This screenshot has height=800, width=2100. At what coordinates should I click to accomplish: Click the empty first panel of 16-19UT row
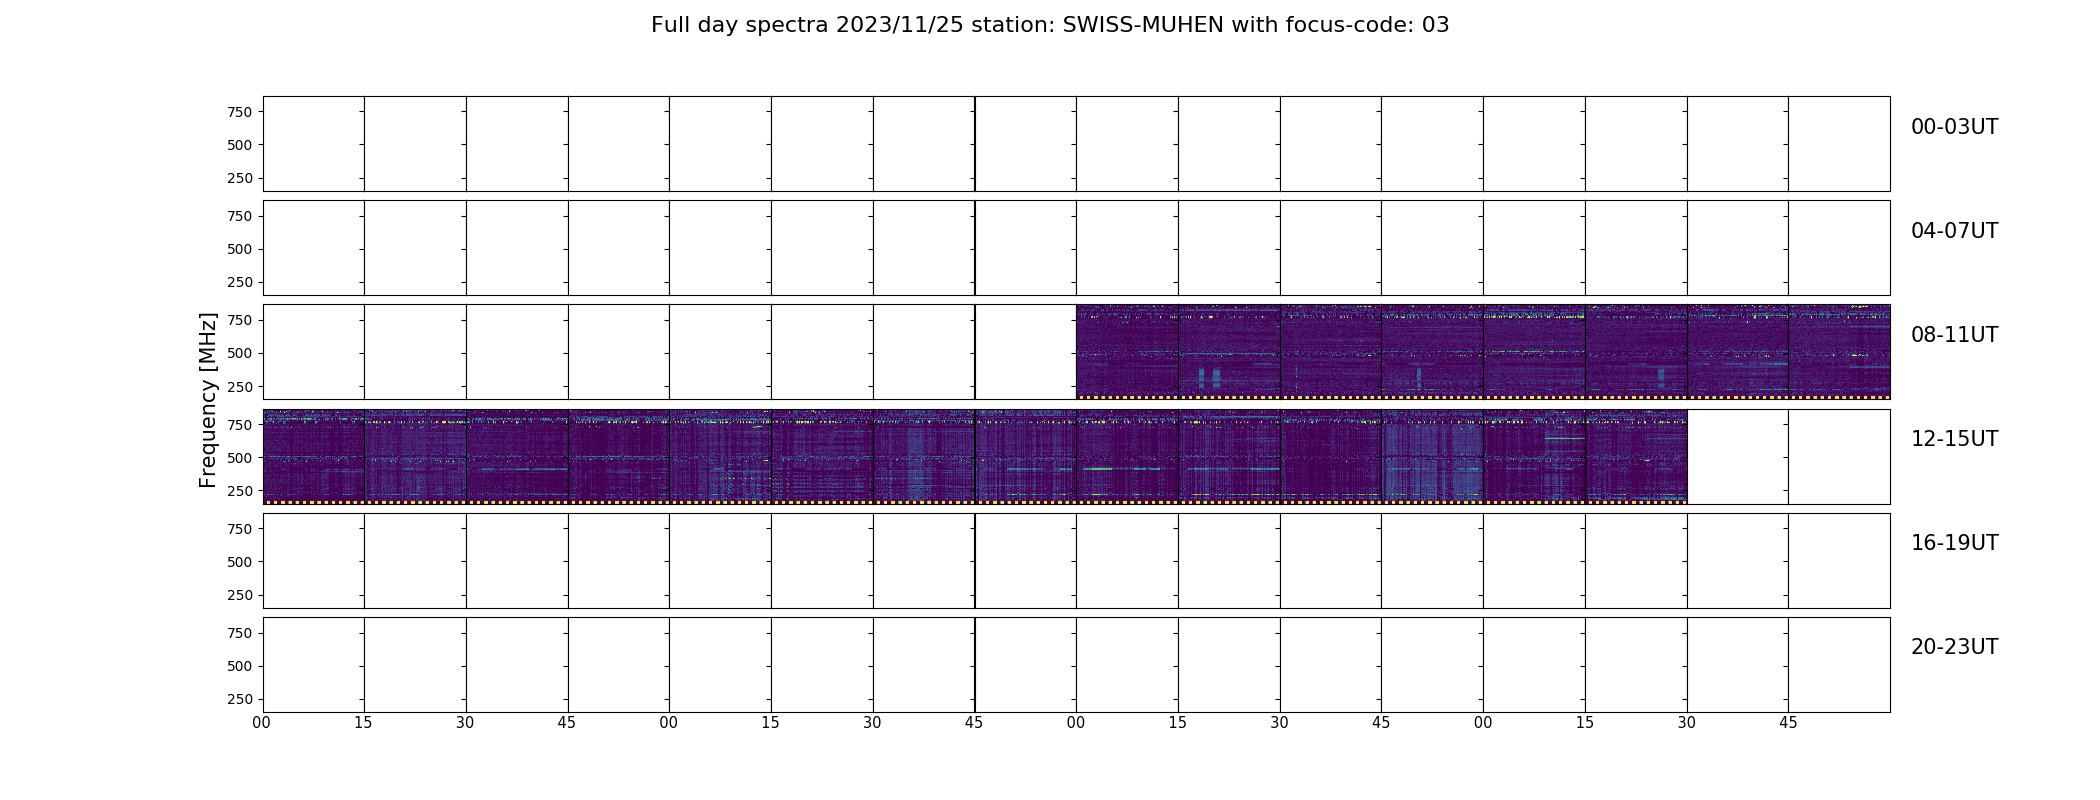(x=313, y=561)
